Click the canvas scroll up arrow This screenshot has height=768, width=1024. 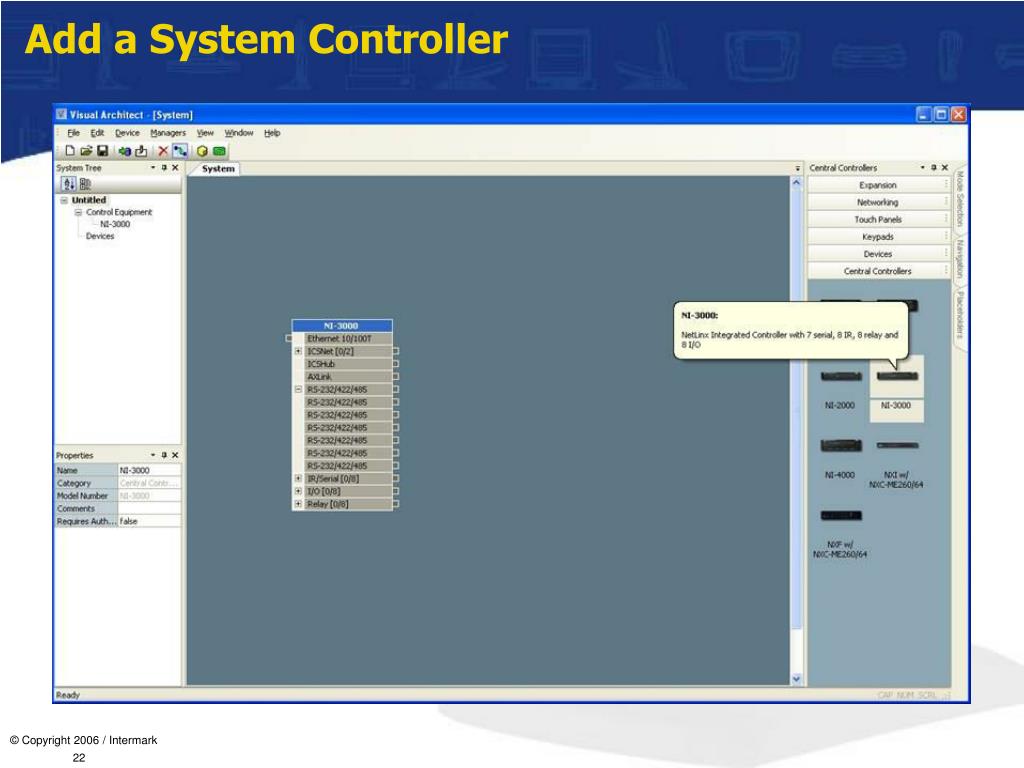pos(796,184)
